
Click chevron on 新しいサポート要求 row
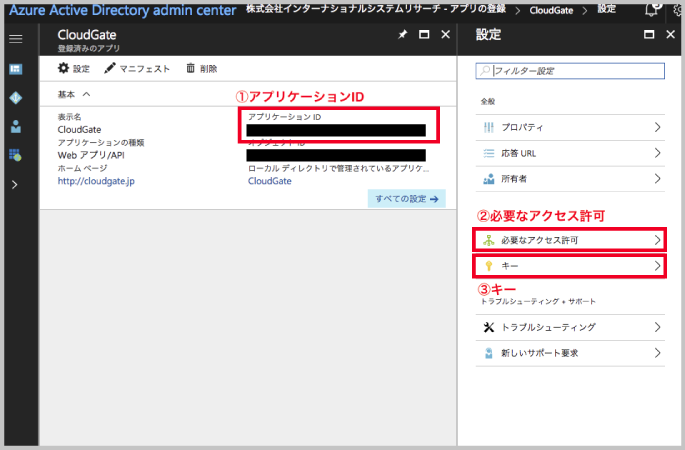(x=657, y=353)
